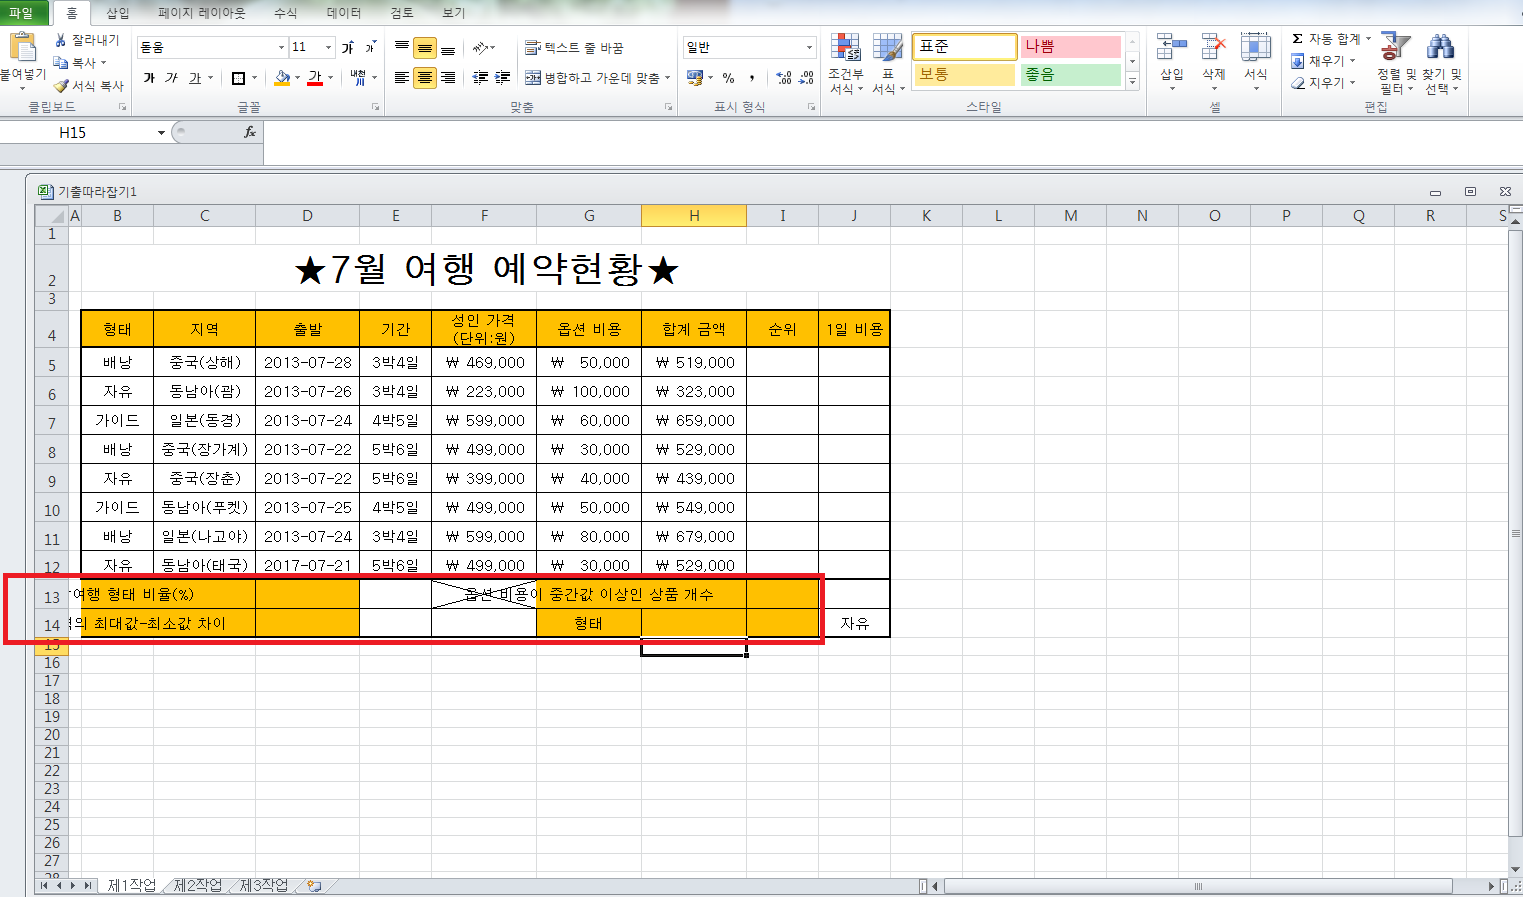Apply the 나쁨 (Bad) cell style
This screenshot has height=897, width=1523.
coord(1070,47)
